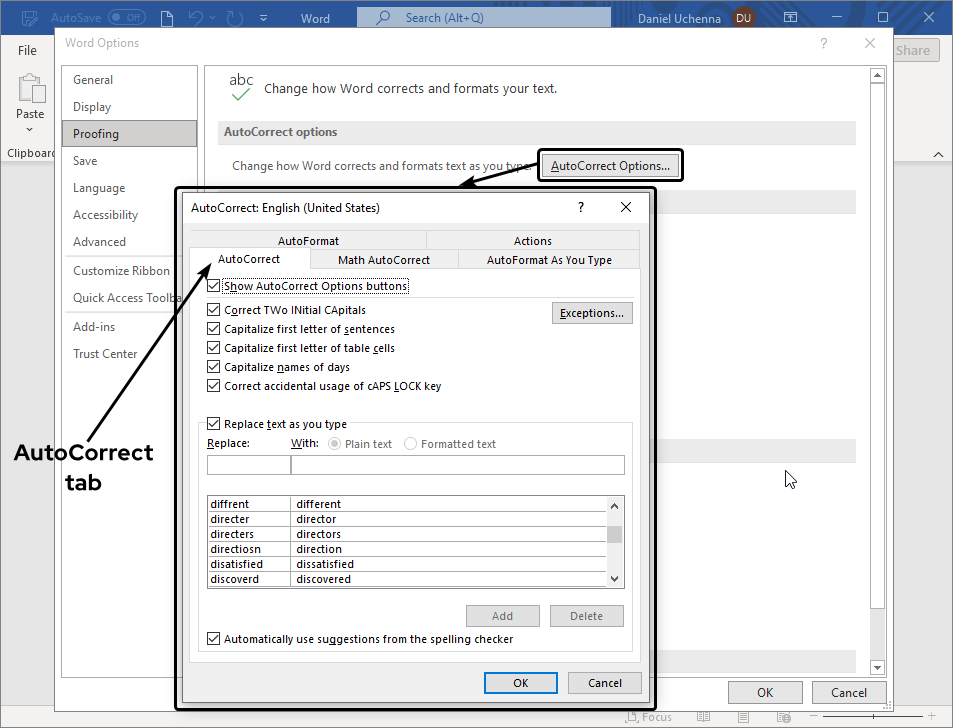Expand the collapsed ribbon chevron

(x=938, y=154)
